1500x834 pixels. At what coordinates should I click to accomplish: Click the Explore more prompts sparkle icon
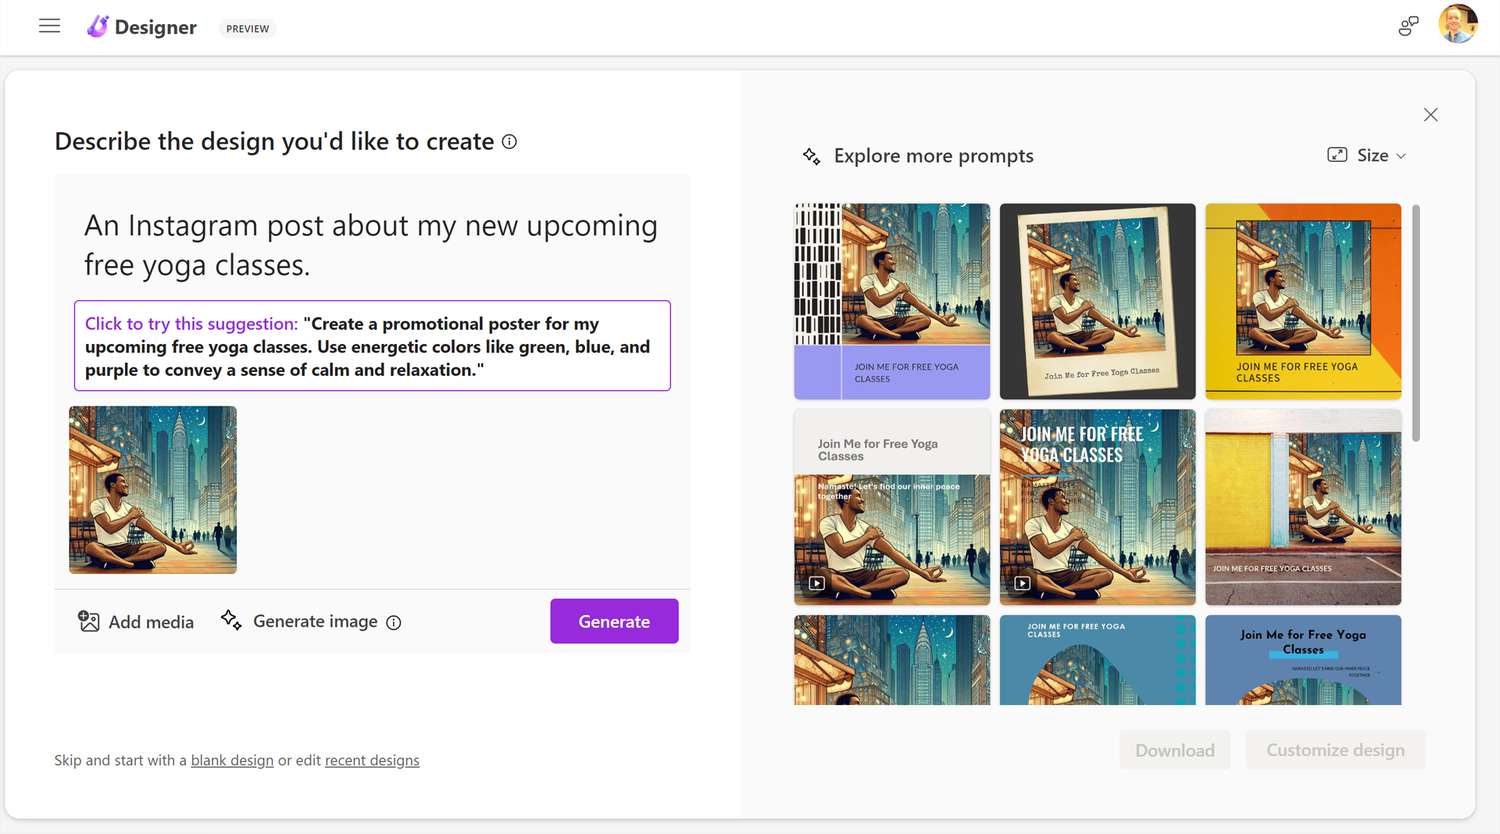coord(811,156)
